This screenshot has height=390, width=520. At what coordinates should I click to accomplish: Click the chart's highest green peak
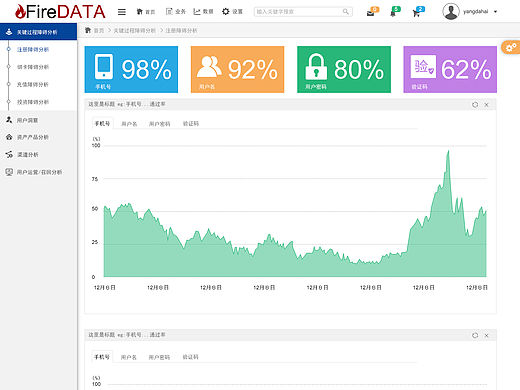pyautogui.click(x=448, y=152)
